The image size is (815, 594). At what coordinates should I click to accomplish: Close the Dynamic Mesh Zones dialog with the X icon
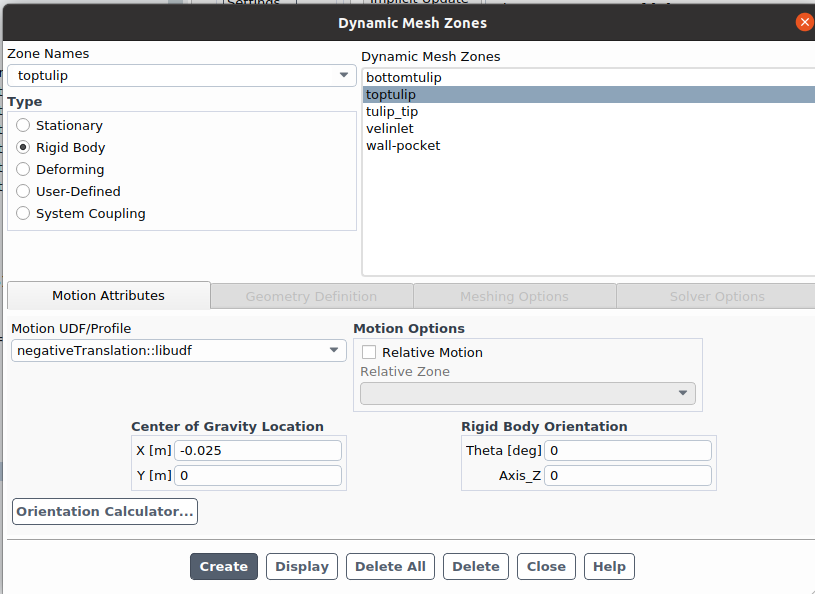pyautogui.click(x=804, y=22)
